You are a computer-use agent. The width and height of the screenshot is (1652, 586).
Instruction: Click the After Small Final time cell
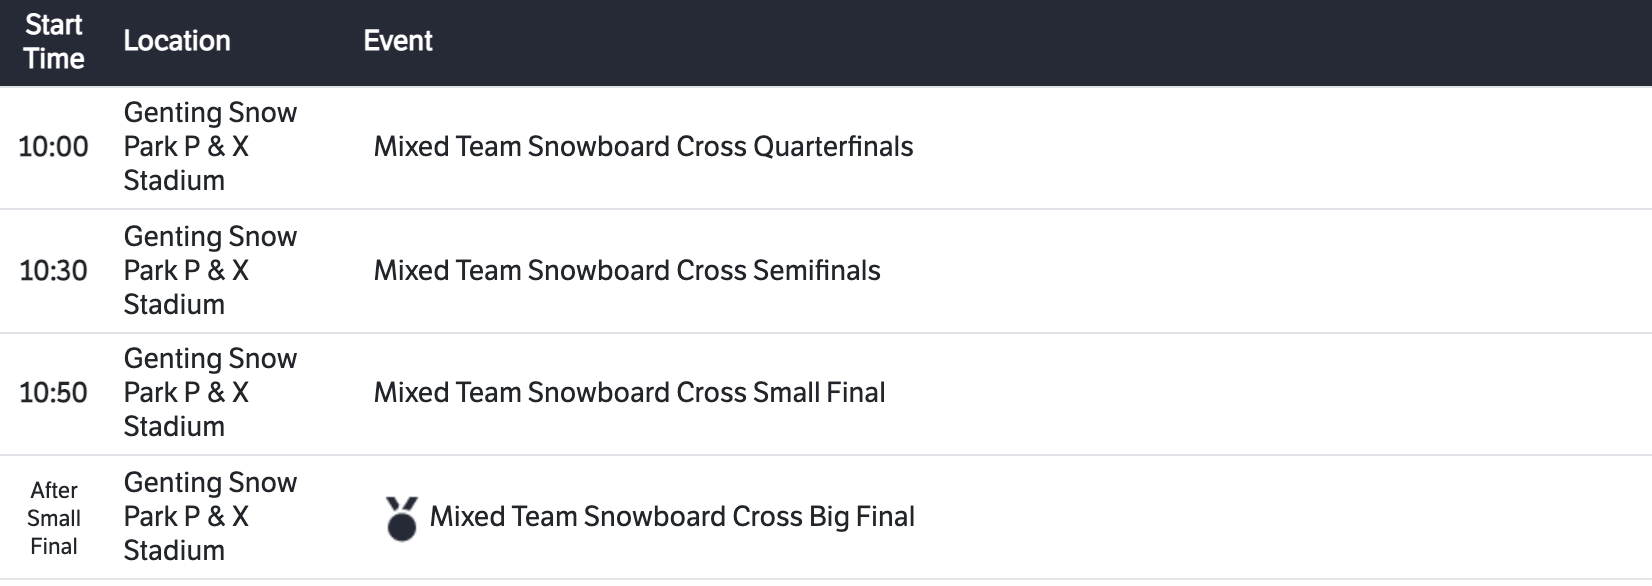coord(54,518)
